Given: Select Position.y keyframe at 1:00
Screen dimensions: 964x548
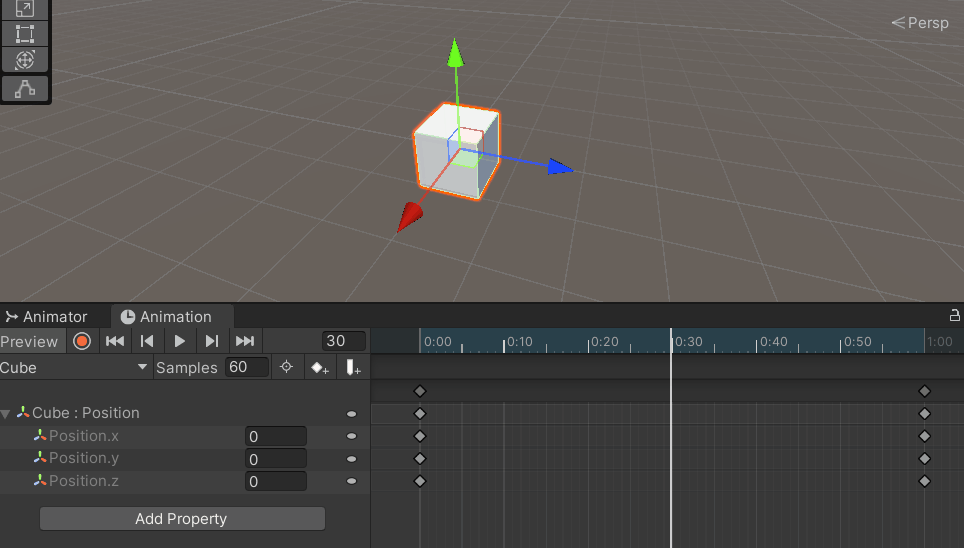Looking at the screenshot, I should click(x=925, y=459).
